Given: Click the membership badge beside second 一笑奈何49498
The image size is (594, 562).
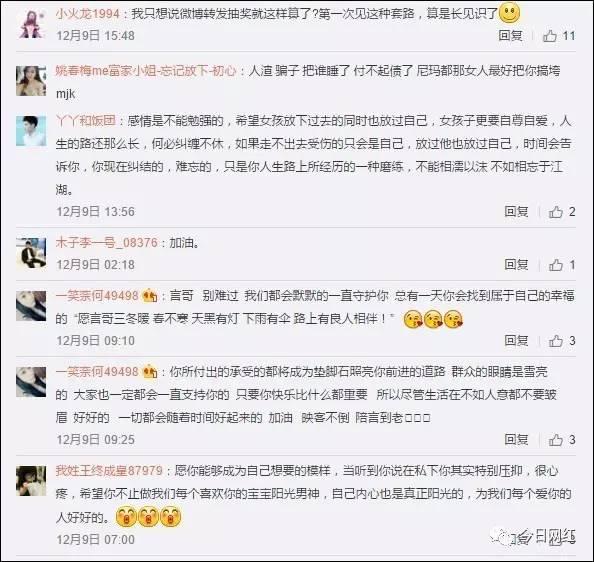Looking at the screenshot, I should click(150, 372).
